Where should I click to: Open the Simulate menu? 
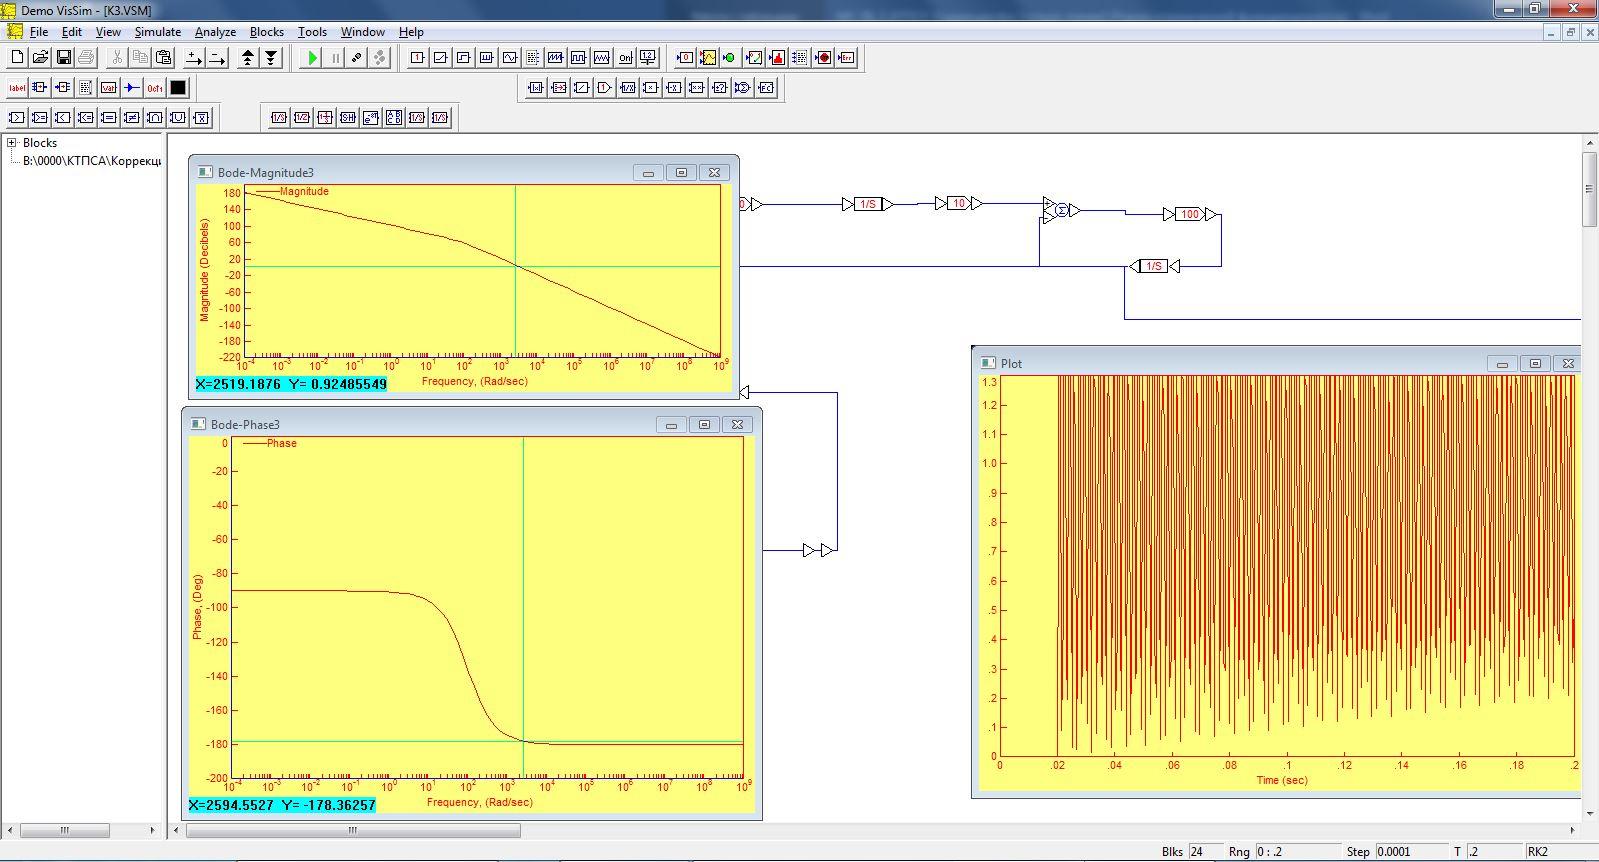click(158, 32)
